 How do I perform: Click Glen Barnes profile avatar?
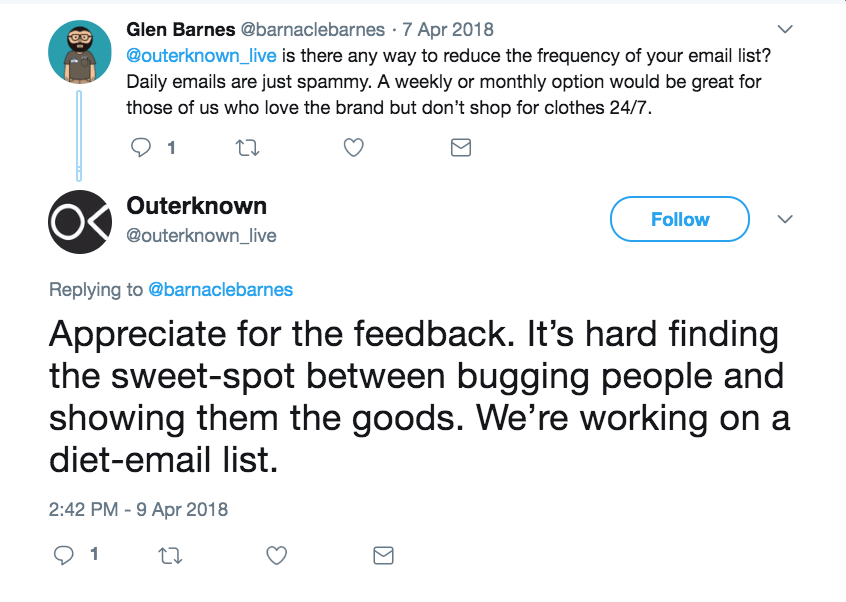point(79,52)
